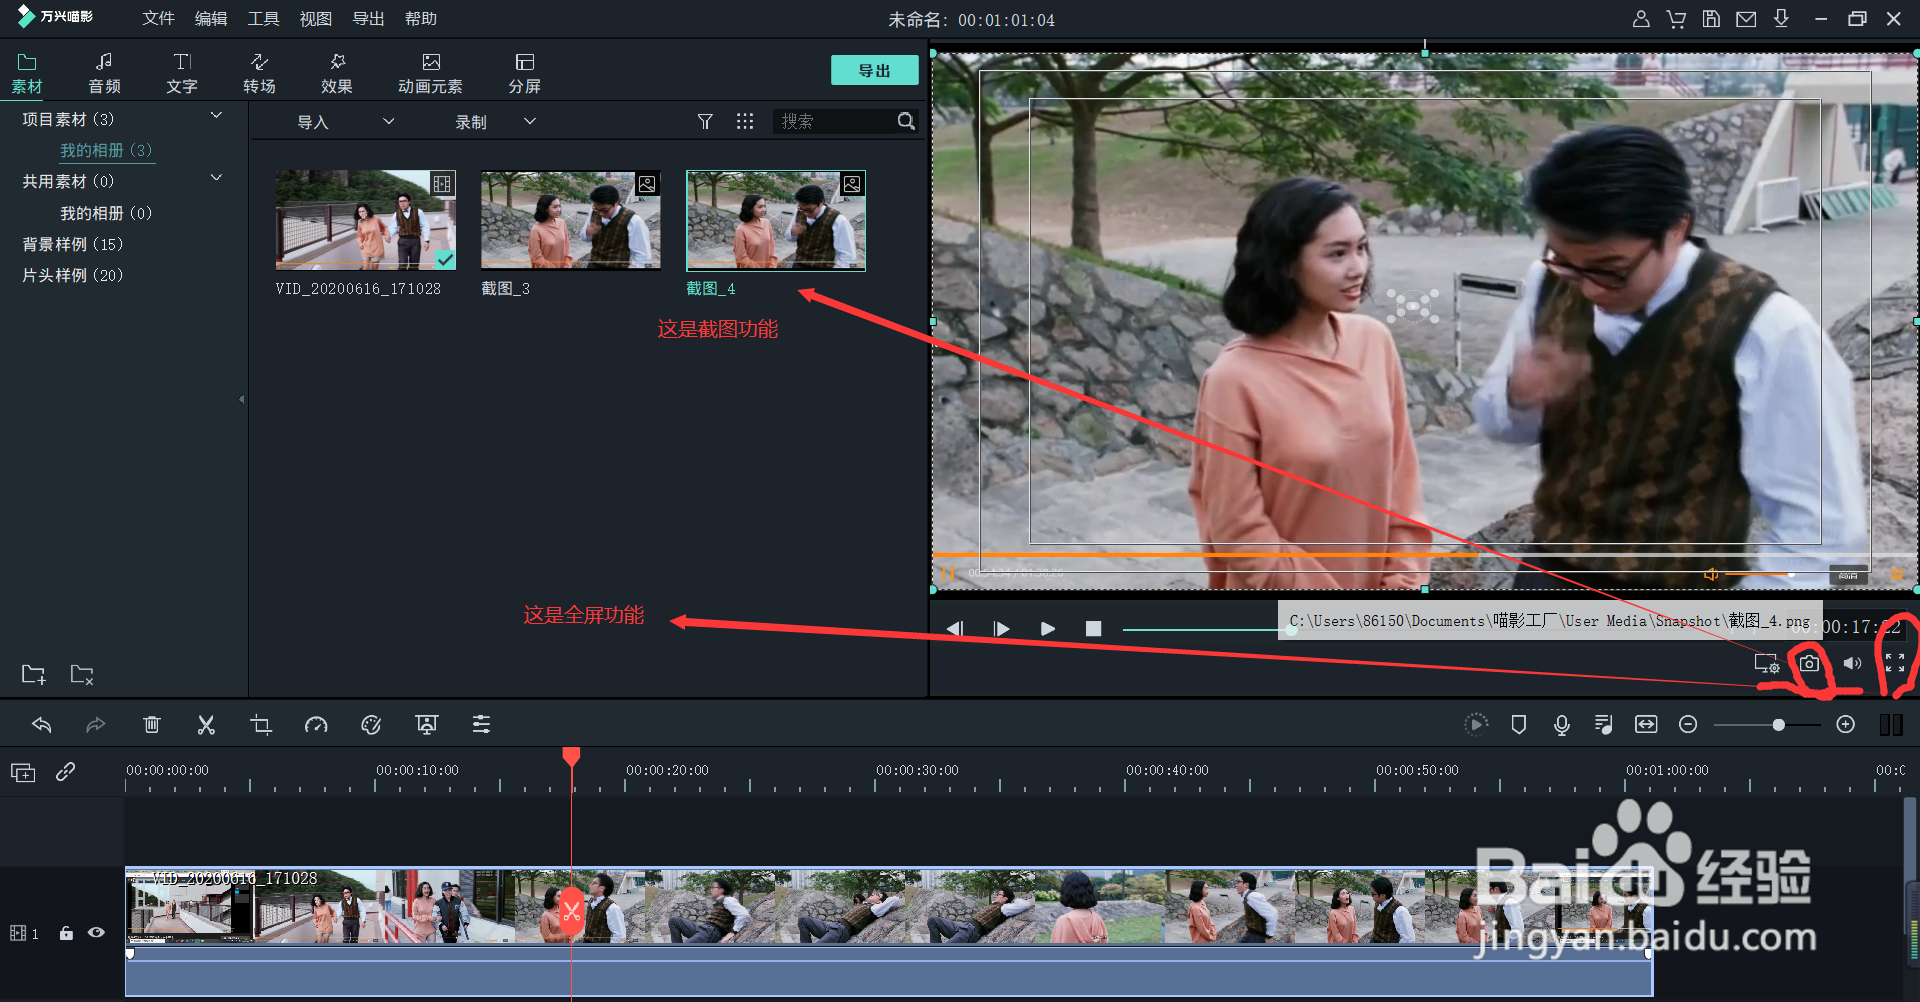Open 片头样例 (20) samples
1920x1002 pixels.
click(72, 275)
